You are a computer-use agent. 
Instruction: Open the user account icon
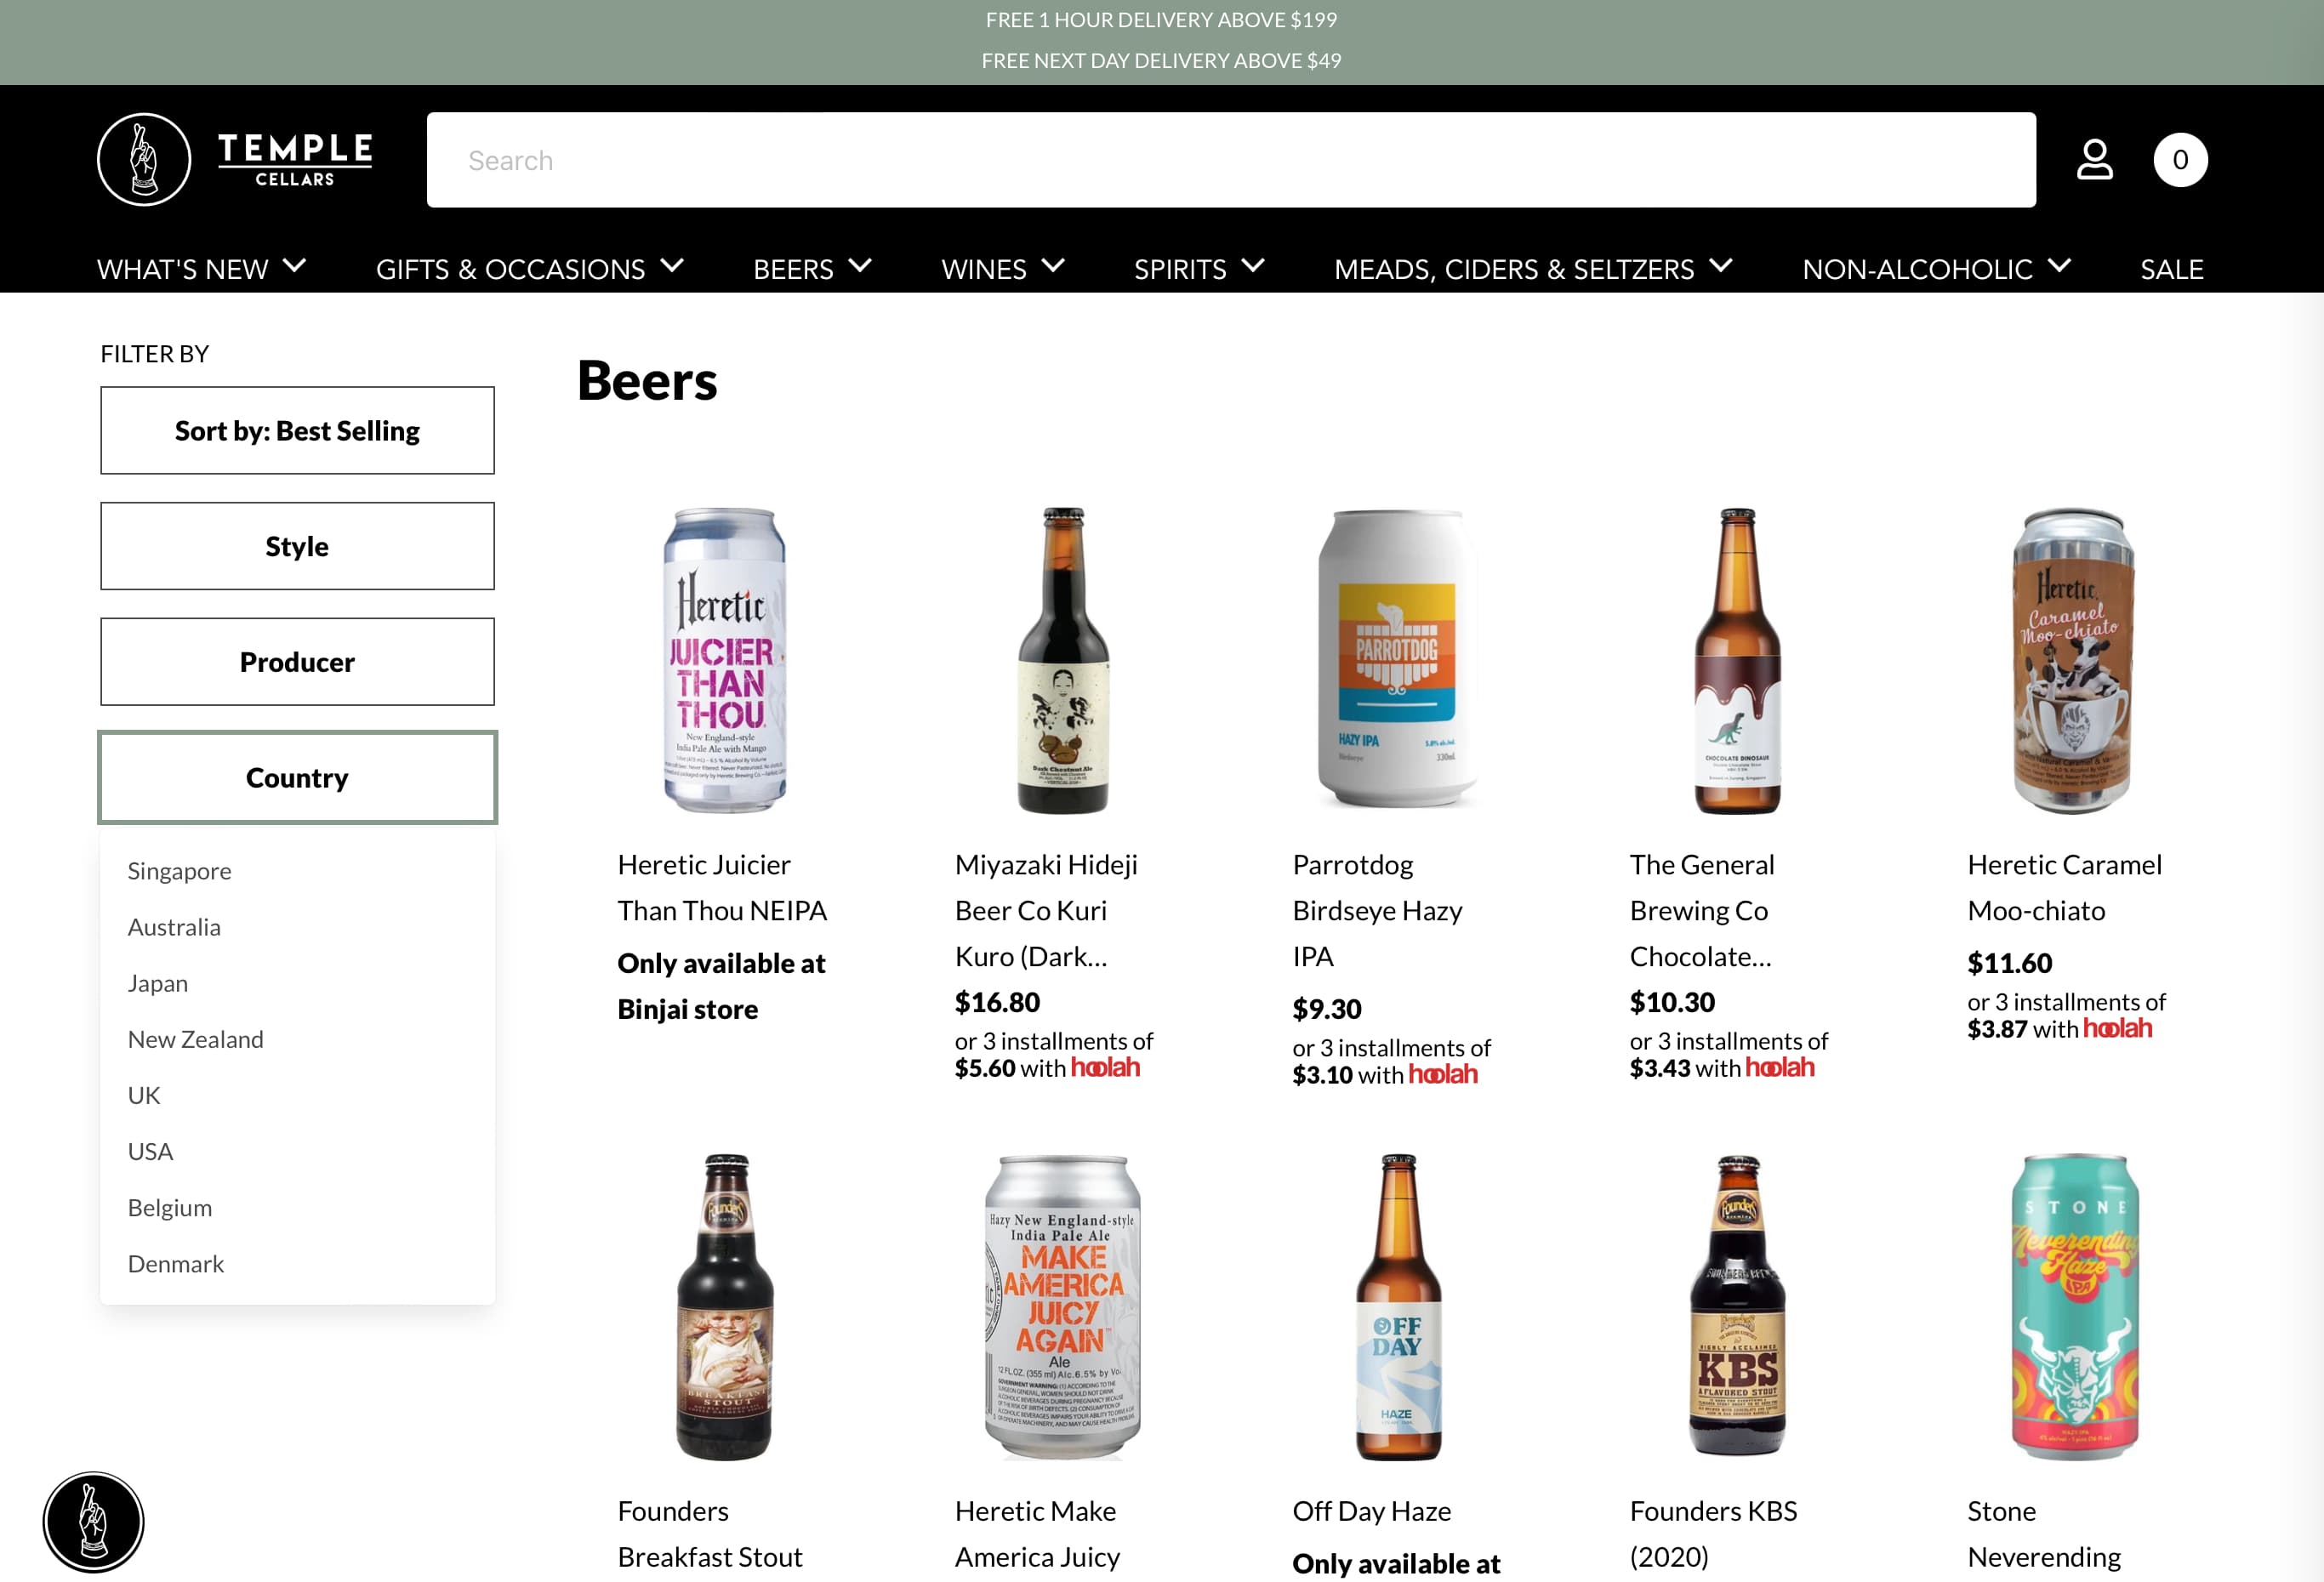point(2094,160)
